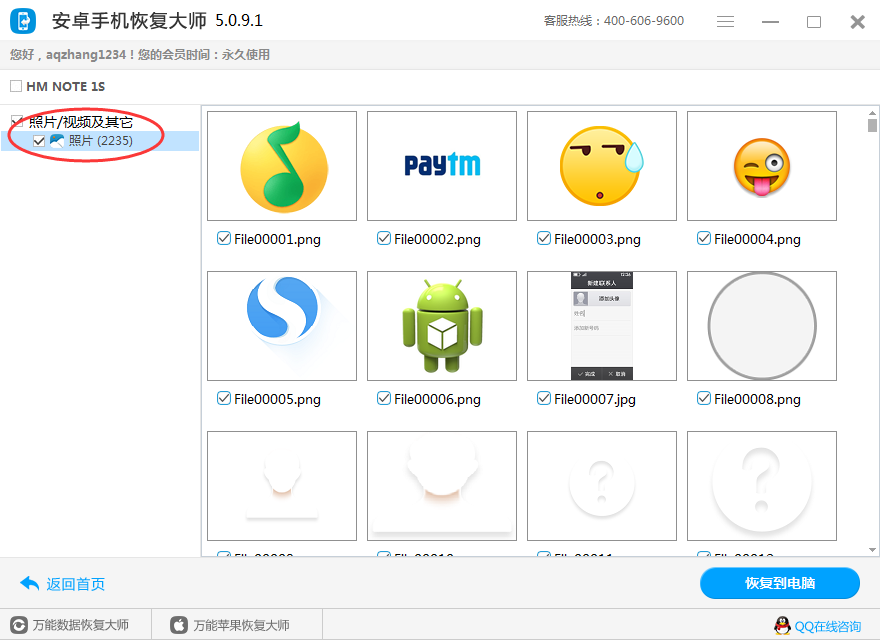The image size is (880, 640).
Task: Click the Apple logo icon for 万能苹果恢复大师
Action: [x=179, y=625]
